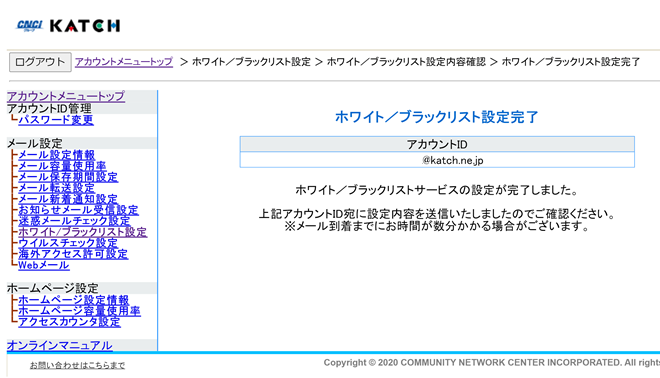Image resolution: width=660 pixels, height=378 pixels.
Task: Open メール保存期間設定
Action: coord(68,177)
